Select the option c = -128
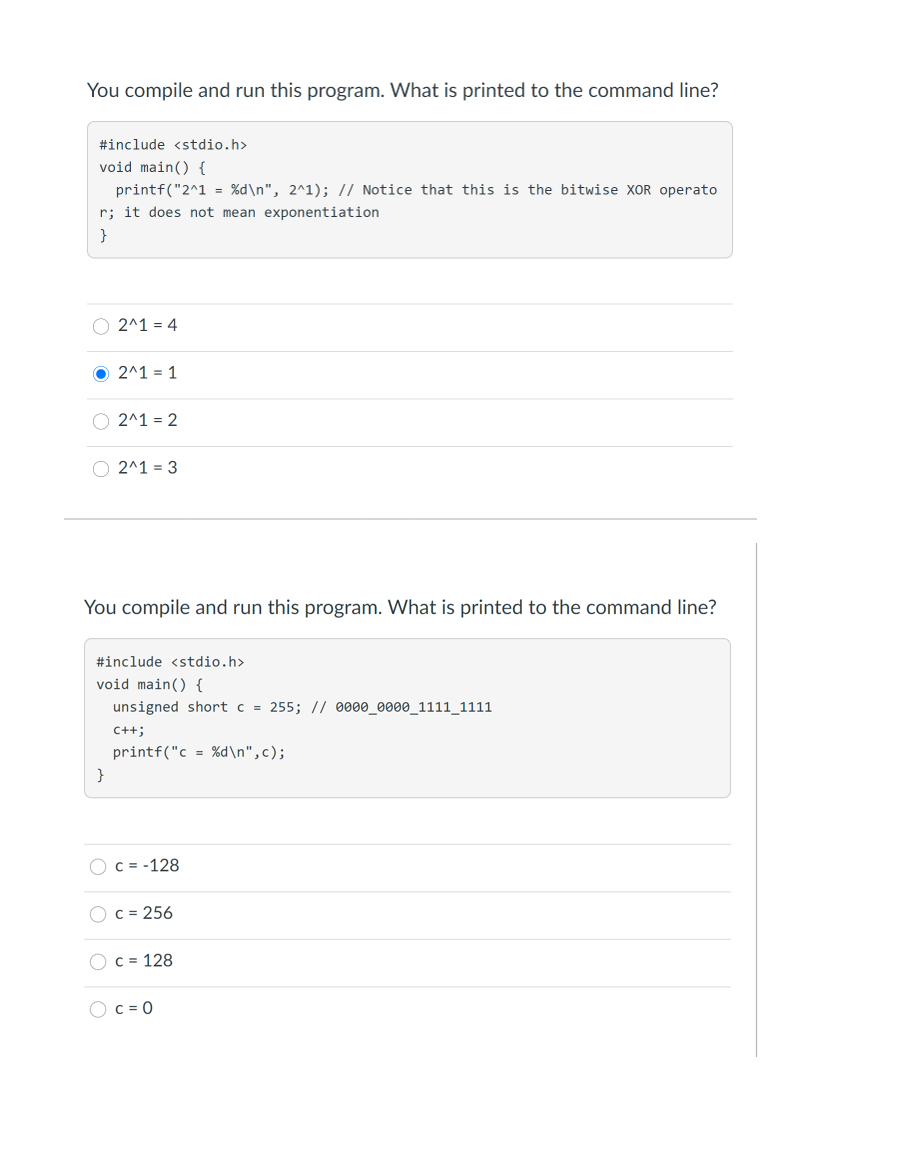Image resolution: width=917 pixels, height=1175 pixels. click(98, 866)
